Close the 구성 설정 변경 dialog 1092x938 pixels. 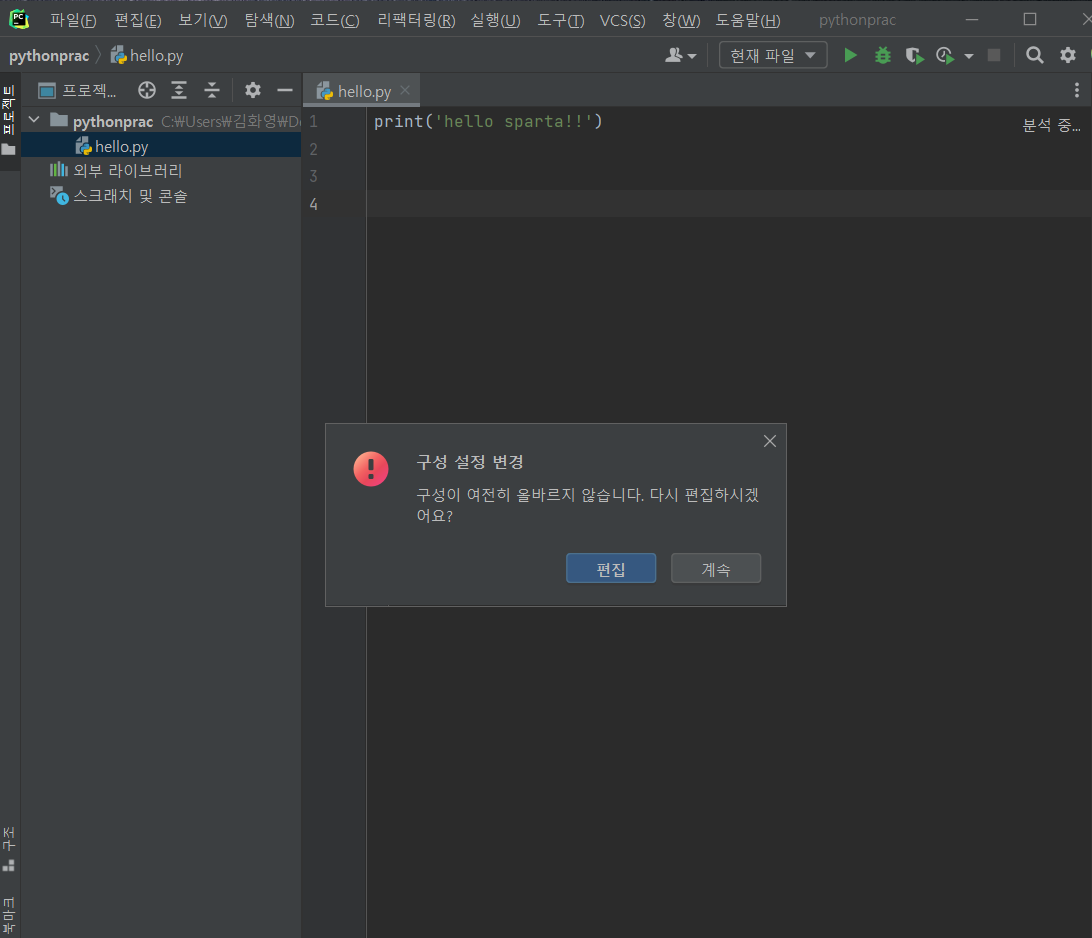(x=770, y=441)
